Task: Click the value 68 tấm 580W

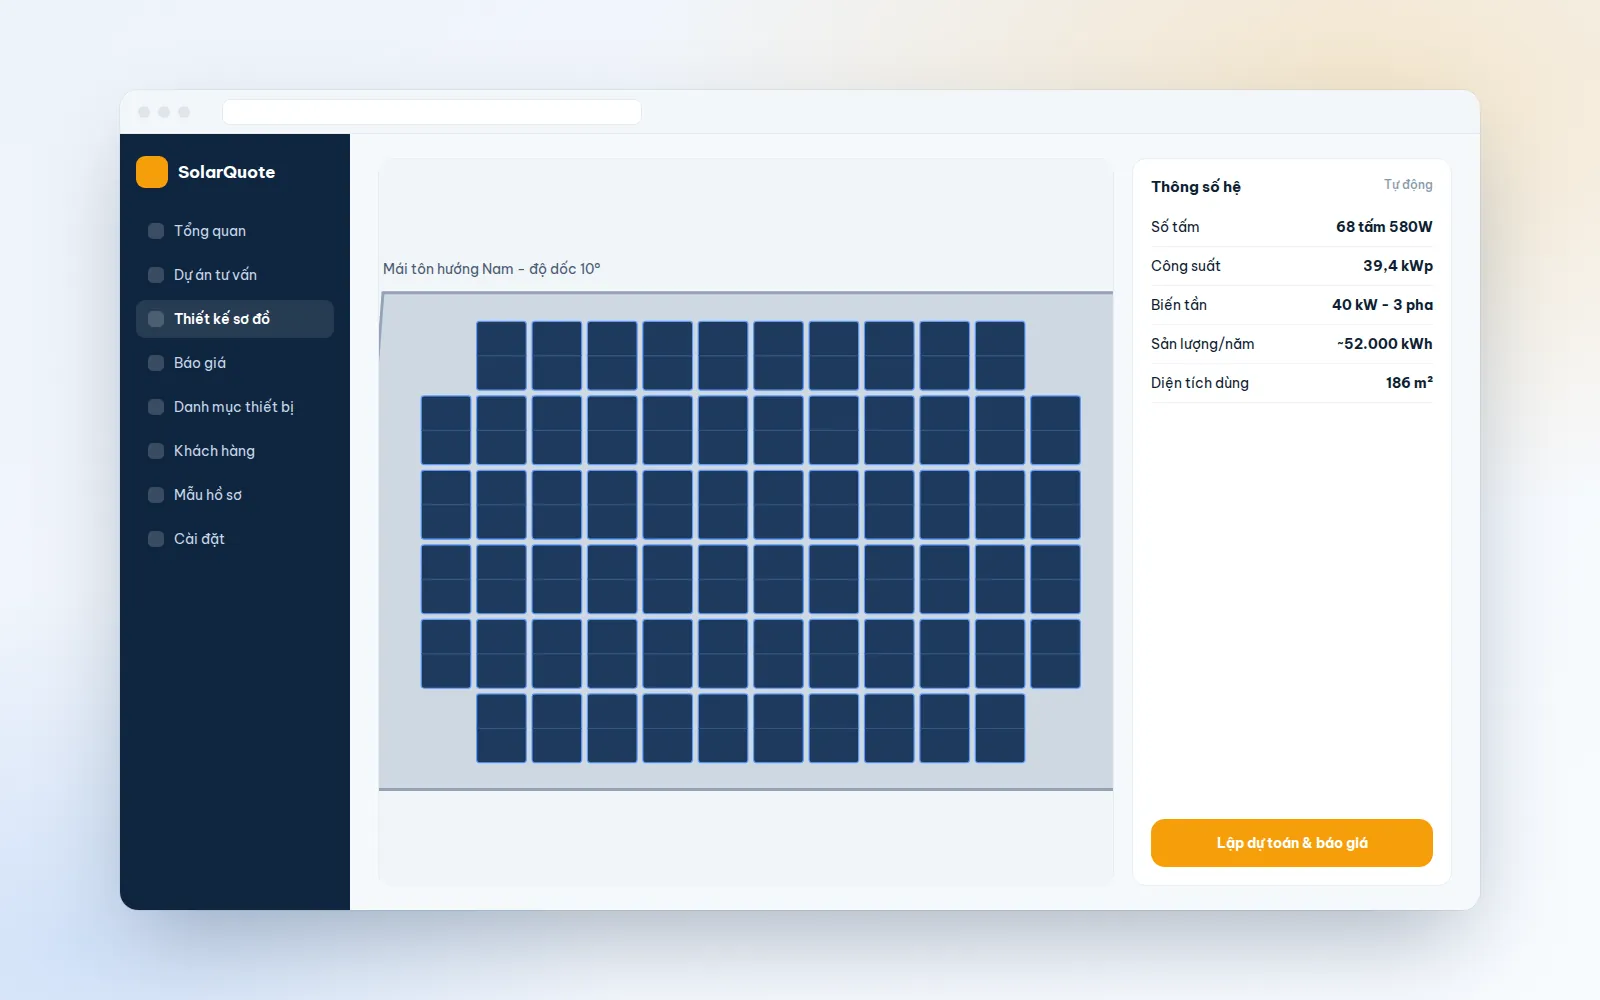Action: pos(1384,227)
